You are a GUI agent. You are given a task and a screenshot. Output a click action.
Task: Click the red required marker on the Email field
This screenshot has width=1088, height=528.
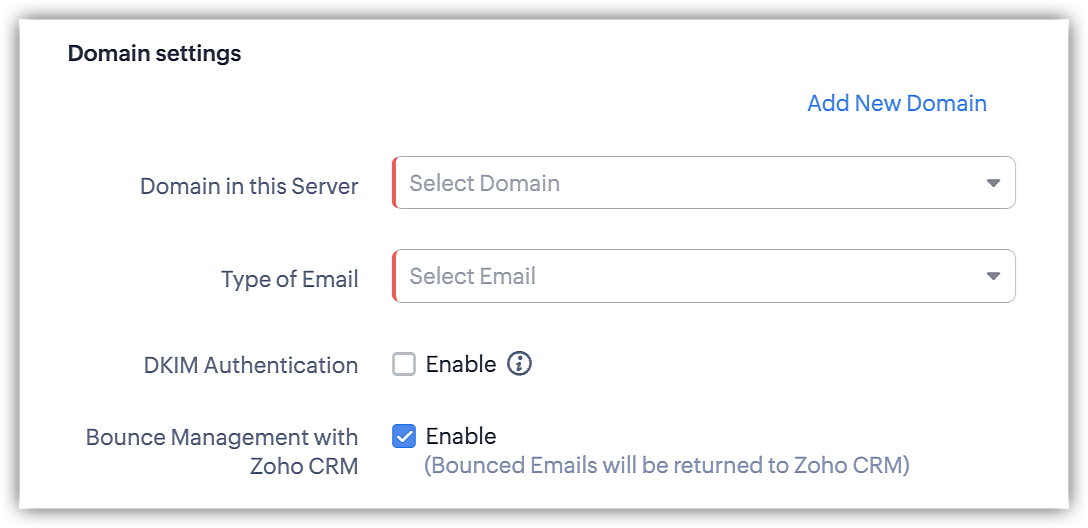pyautogui.click(x=395, y=276)
